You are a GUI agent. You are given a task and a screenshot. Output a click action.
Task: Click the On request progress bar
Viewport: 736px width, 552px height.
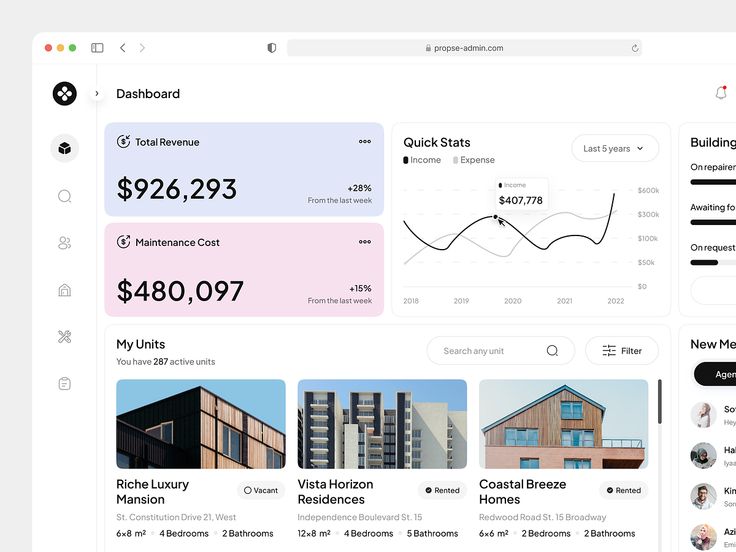tap(713, 263)
